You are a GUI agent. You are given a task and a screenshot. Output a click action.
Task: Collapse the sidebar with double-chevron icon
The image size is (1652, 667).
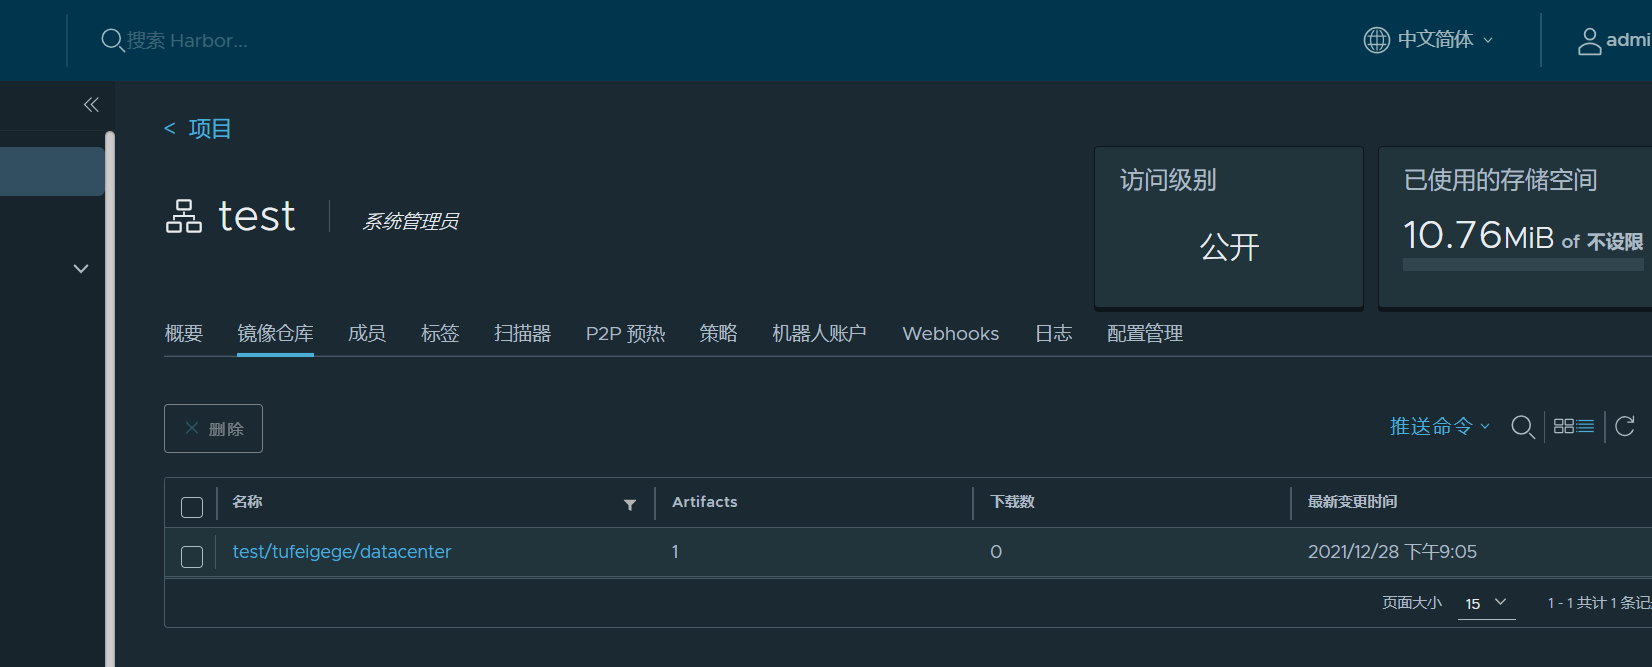pyautogui.click(x=91, y=105)
